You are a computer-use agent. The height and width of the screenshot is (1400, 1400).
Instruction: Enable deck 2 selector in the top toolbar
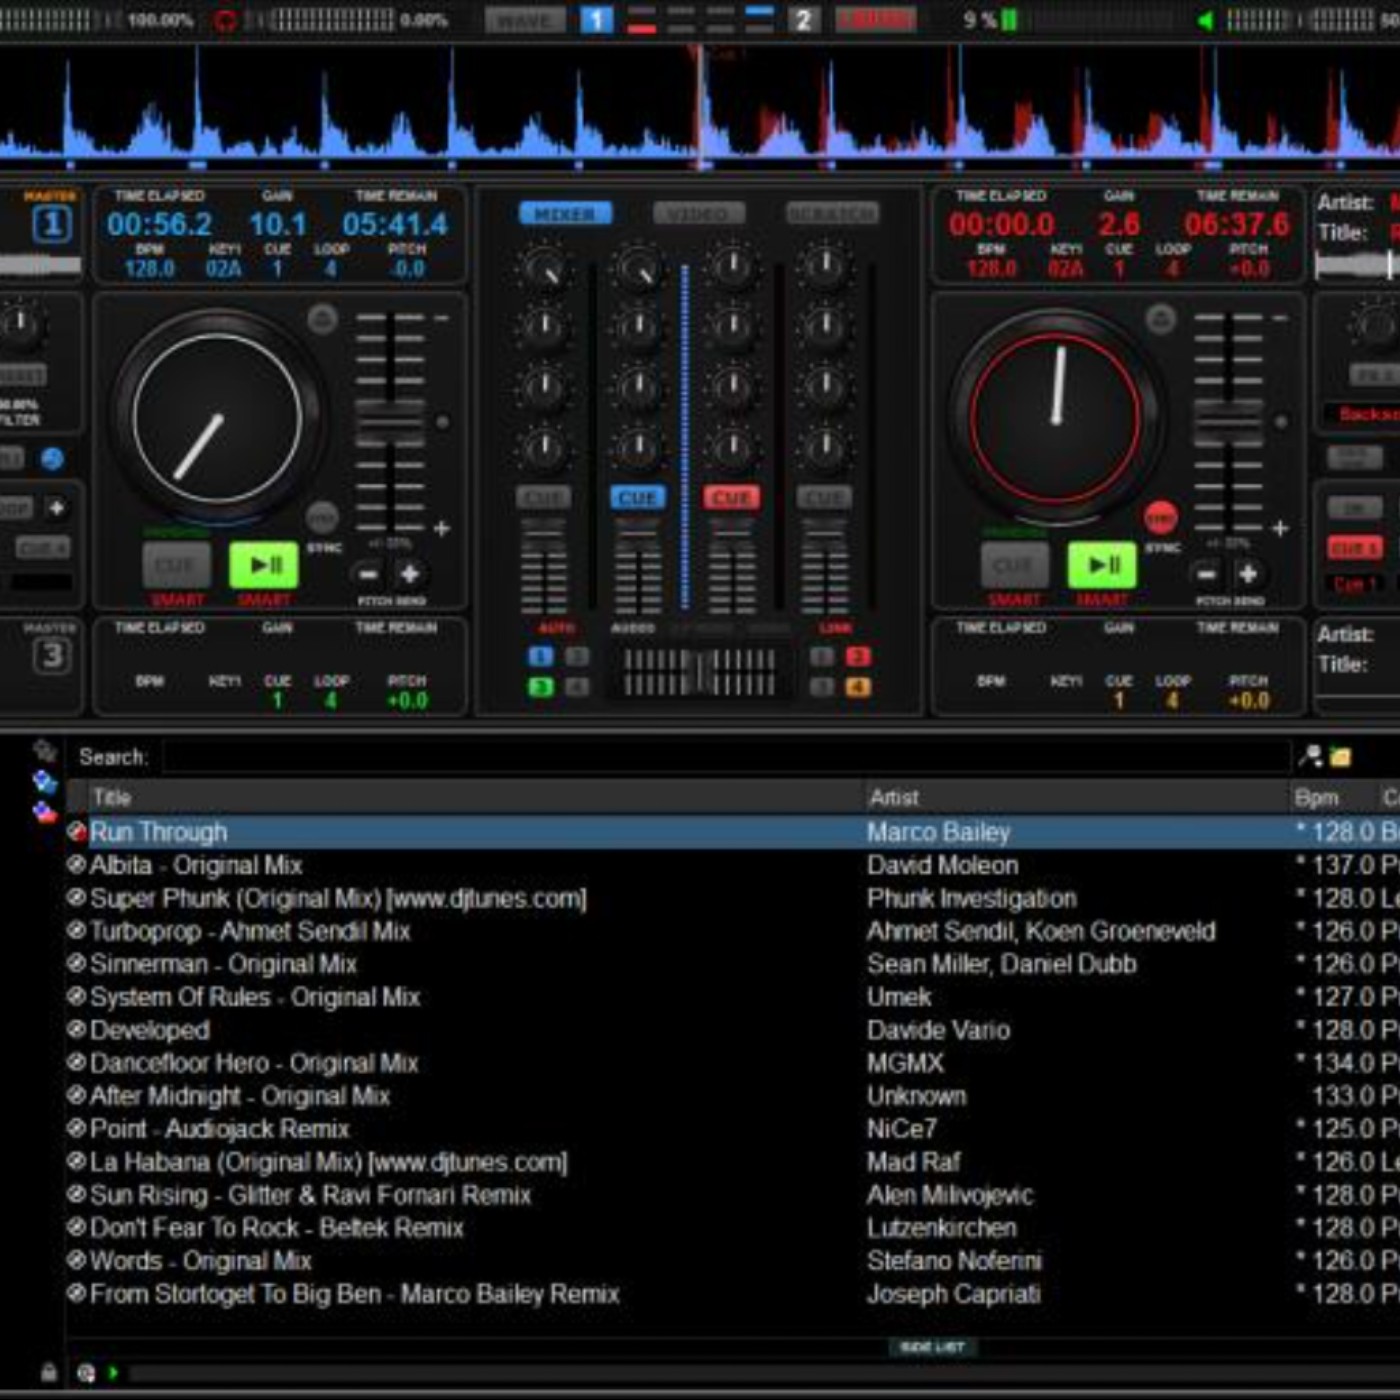802,20
